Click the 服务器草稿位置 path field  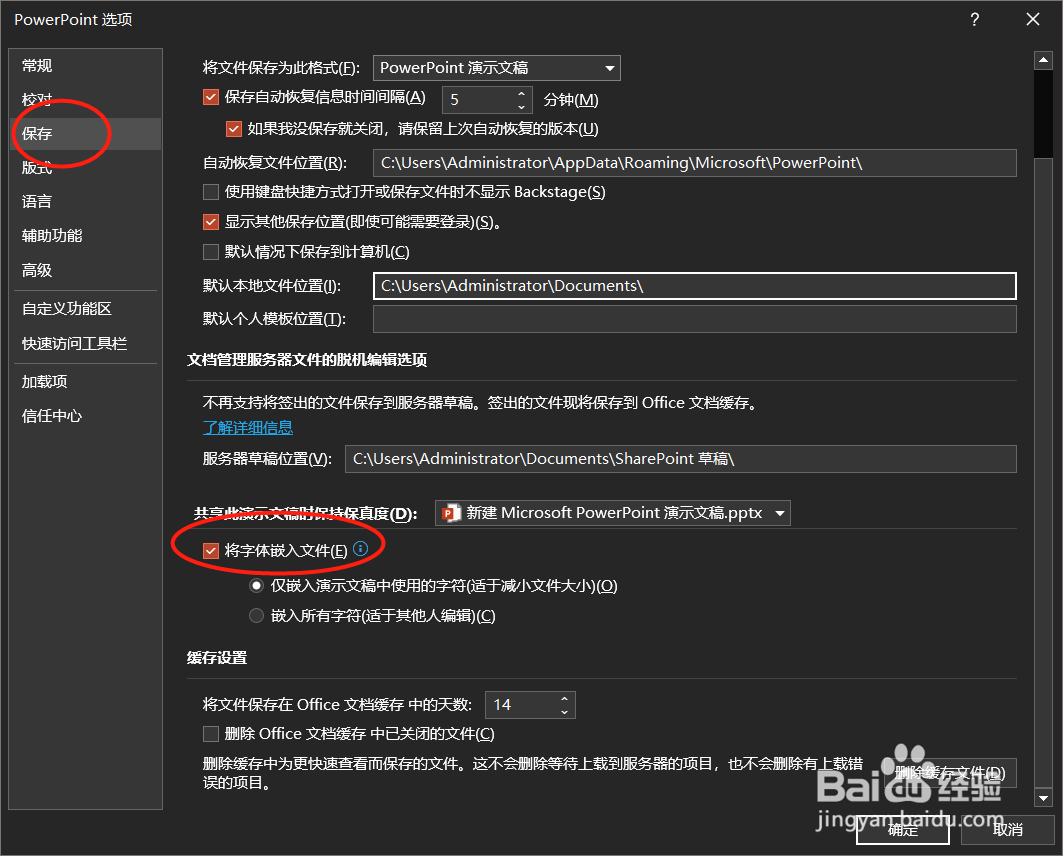point(681,459)
